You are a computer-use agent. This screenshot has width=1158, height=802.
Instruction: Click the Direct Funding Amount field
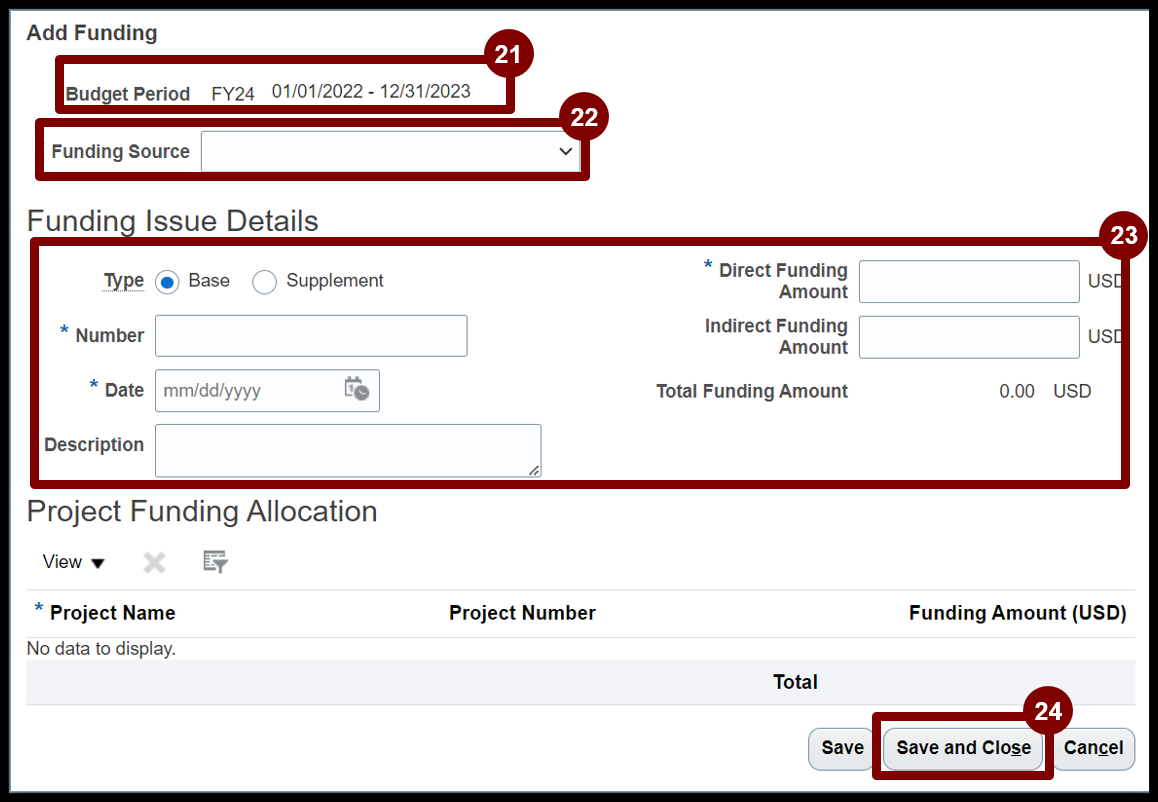coord(969,282)
